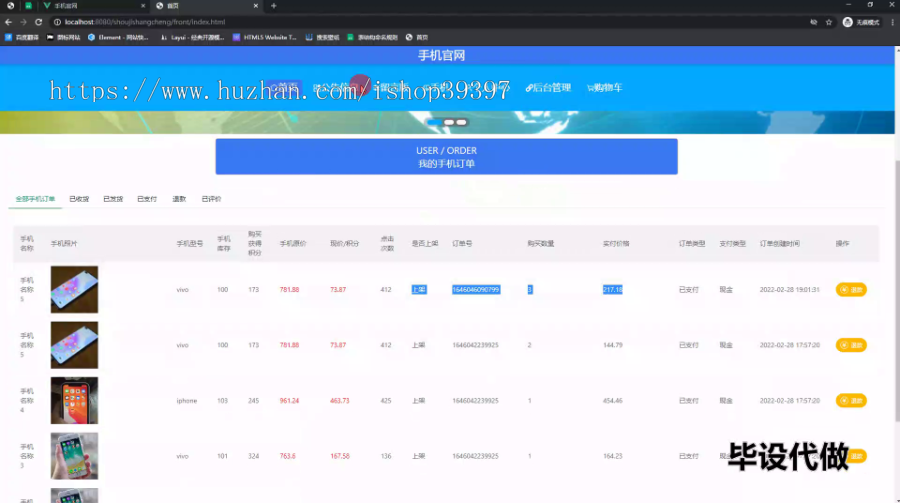Open the HTML5 Website bookmark

(x=265, y=37)
